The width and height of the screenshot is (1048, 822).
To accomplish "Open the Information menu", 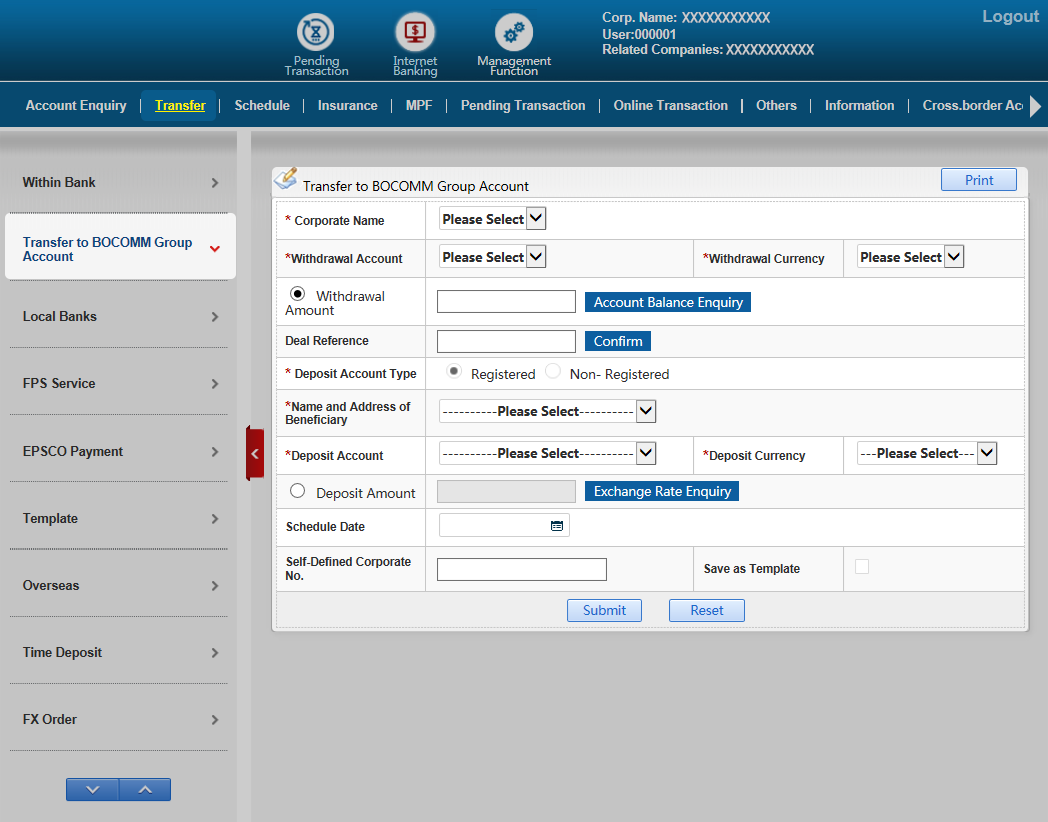I will 859,106.
